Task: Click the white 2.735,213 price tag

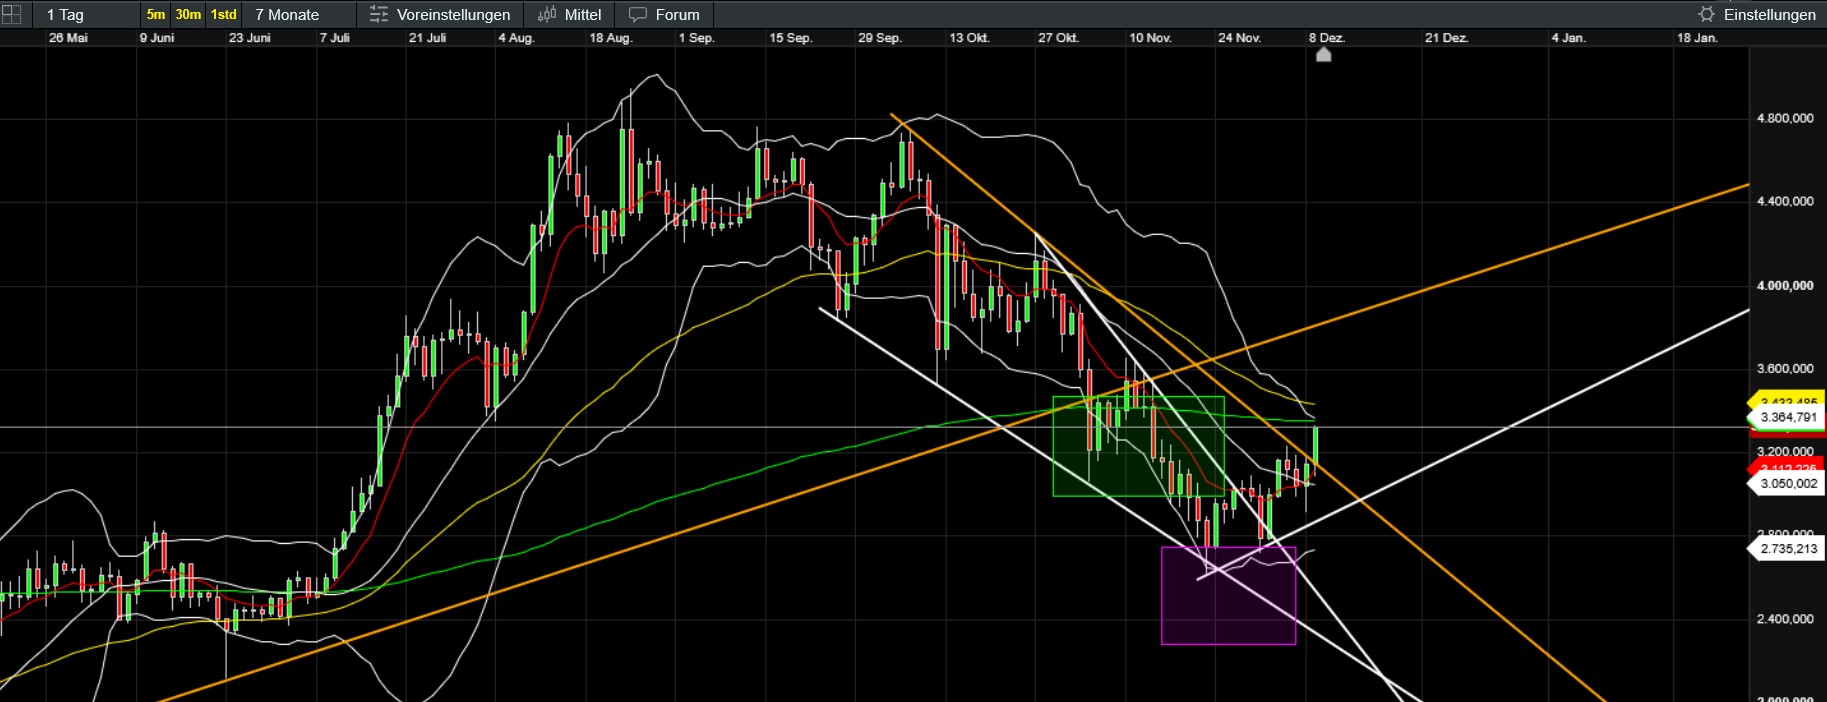Action: point(1787,548)
